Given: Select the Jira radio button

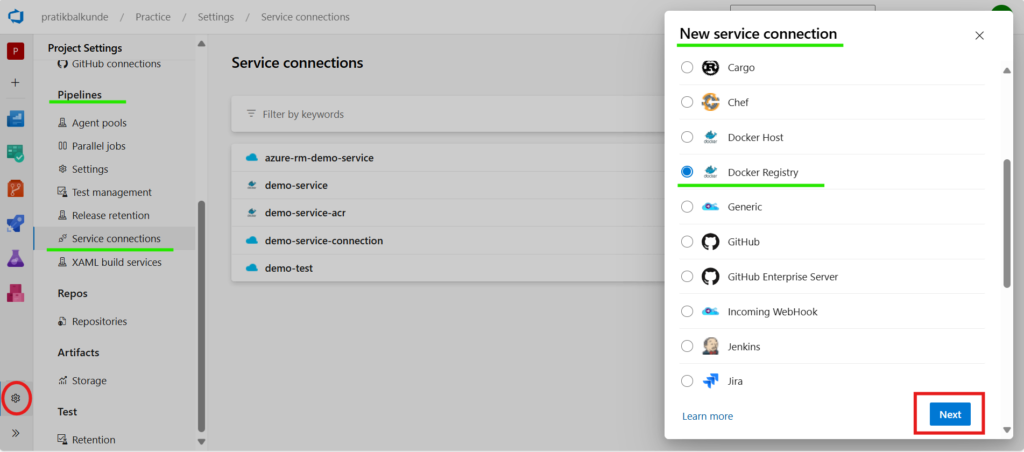Looking at the screenshot, I should point(687,381).
